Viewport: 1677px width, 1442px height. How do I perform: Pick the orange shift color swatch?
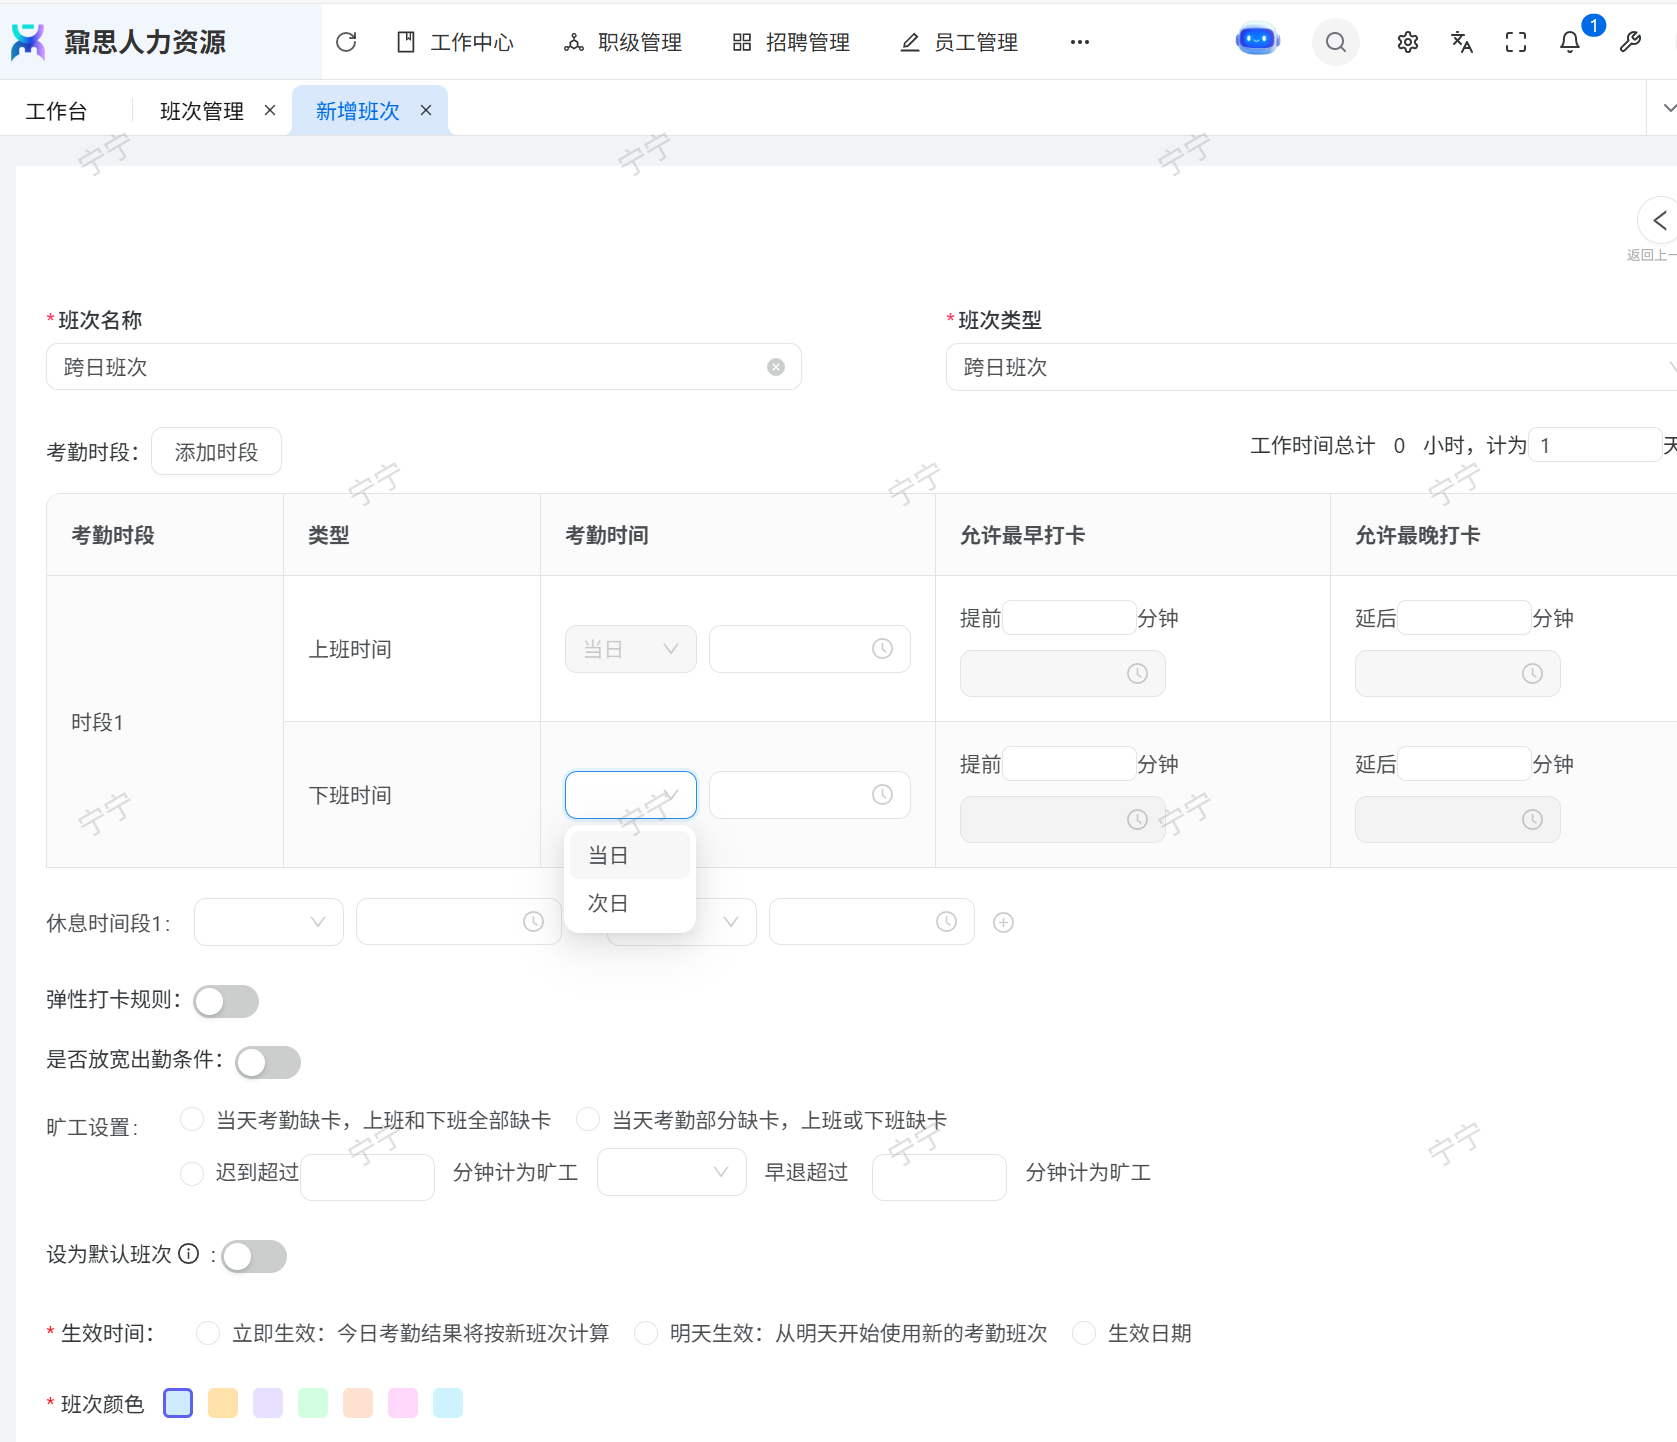[223, 1403]
